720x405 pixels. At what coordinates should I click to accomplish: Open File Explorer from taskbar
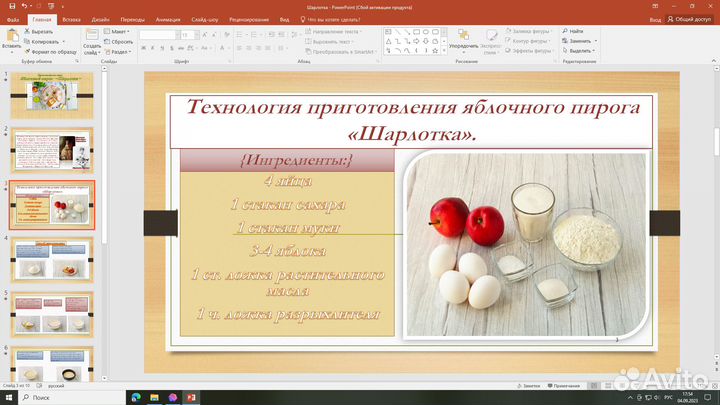pos(154,397)
